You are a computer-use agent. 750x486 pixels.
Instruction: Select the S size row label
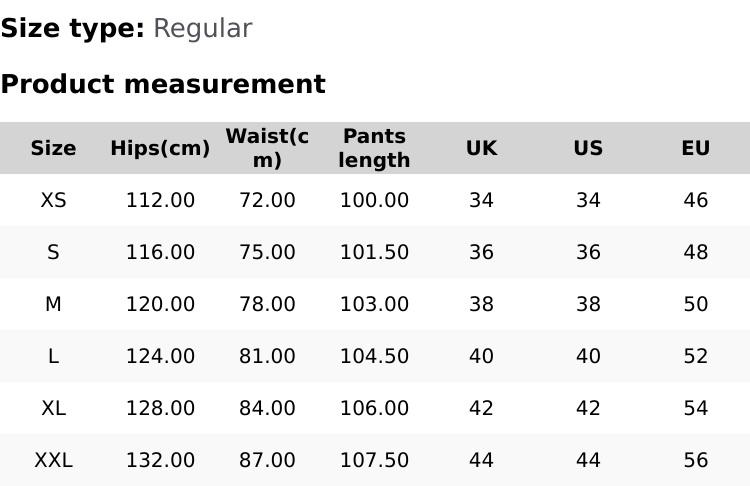(53, 252)
